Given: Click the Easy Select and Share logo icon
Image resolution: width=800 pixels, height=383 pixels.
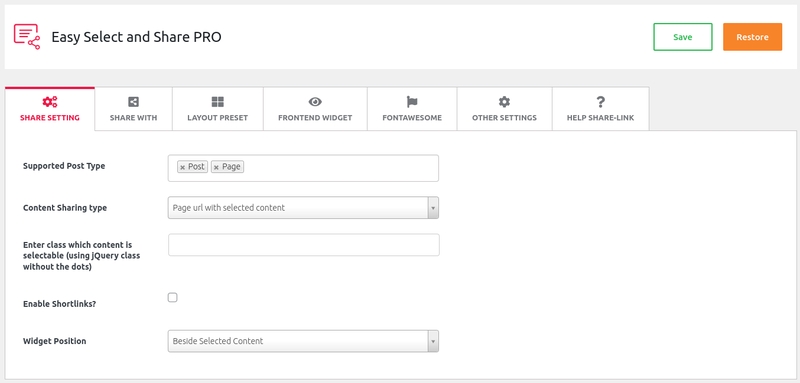Looking at the screenshot, I should [x=27, y=37].
